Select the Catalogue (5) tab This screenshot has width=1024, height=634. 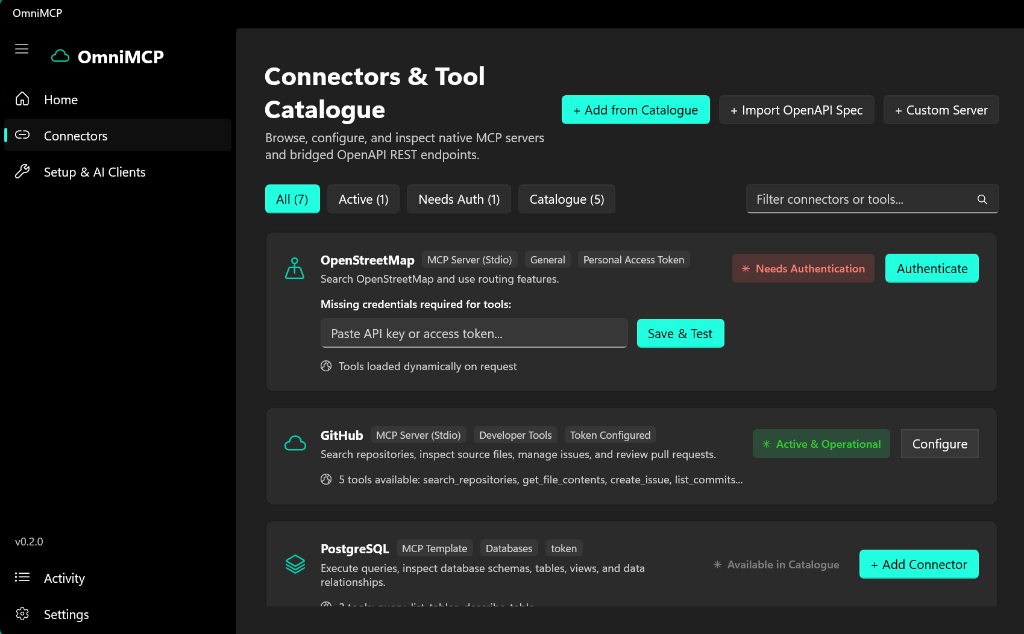click(x=566, y=199)
